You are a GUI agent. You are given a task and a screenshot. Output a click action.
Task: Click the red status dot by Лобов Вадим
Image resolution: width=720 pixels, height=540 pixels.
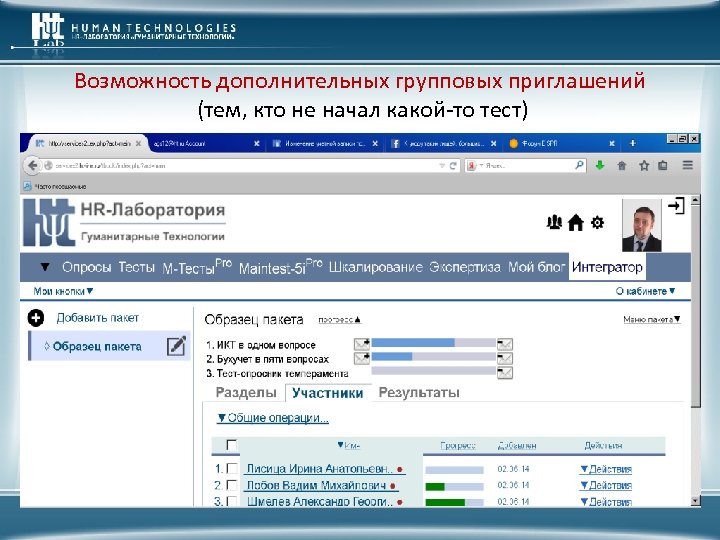[x=393, y=486]
